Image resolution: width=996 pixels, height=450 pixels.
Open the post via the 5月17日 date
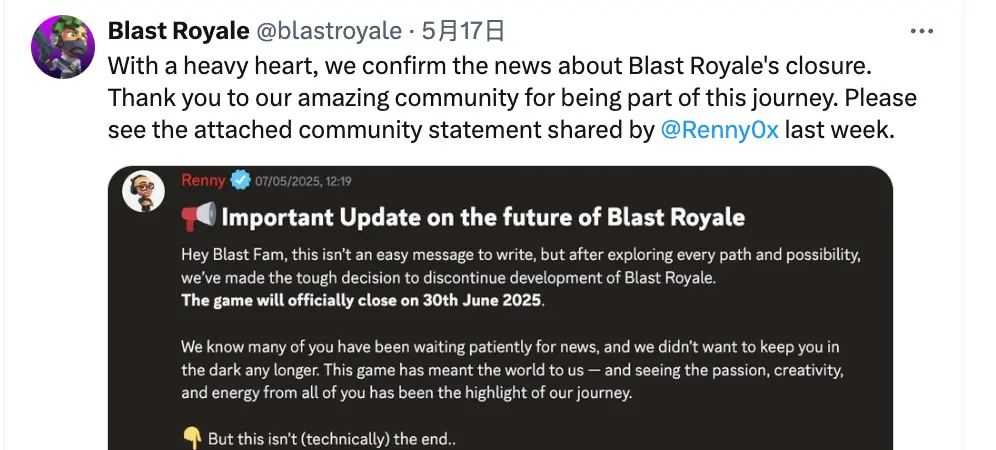463,31
